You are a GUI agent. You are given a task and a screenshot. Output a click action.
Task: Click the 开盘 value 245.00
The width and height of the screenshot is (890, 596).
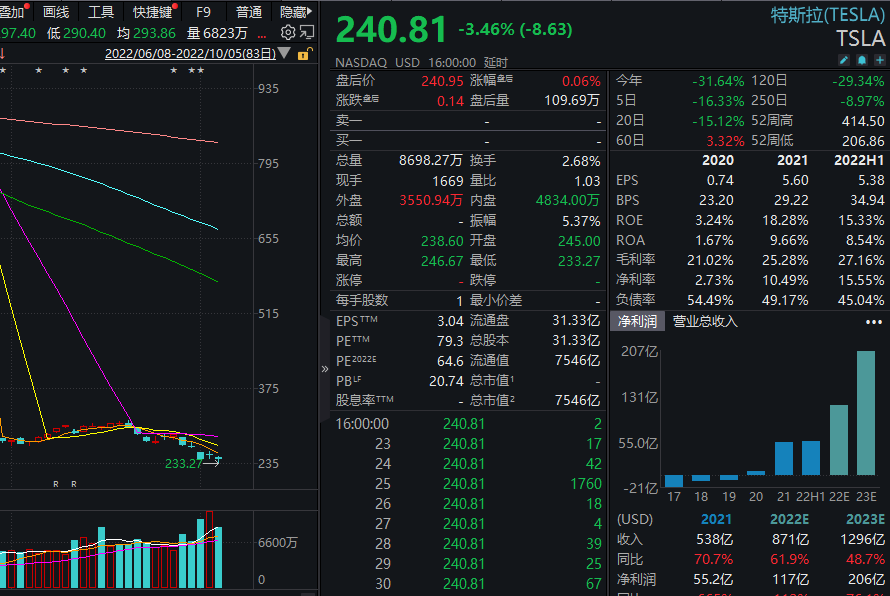[x=579, y=241]
